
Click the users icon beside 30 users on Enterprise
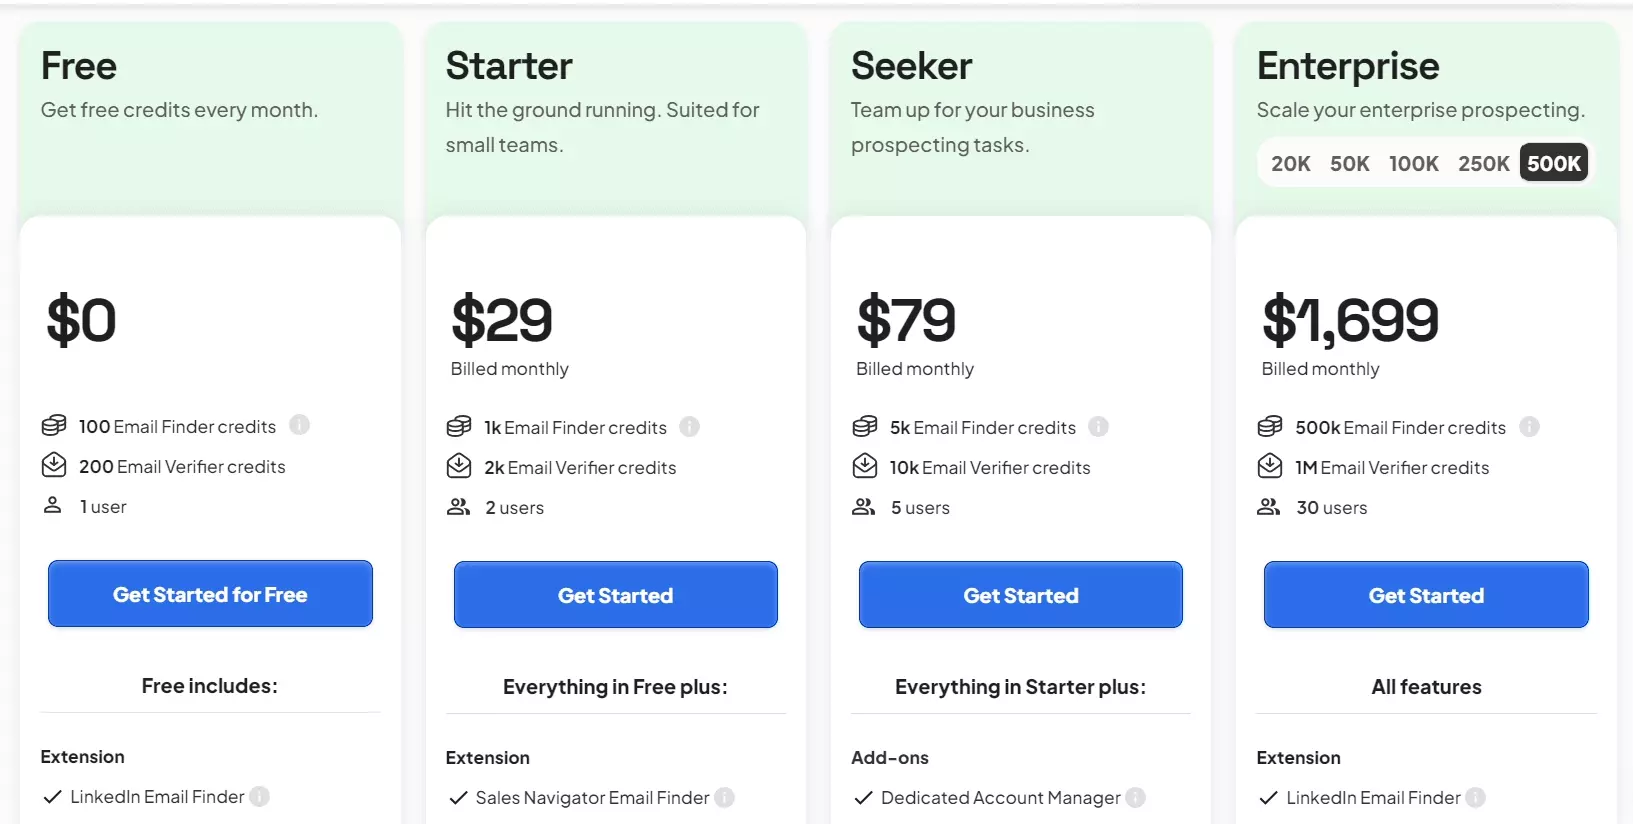(x=1269, y=506)
